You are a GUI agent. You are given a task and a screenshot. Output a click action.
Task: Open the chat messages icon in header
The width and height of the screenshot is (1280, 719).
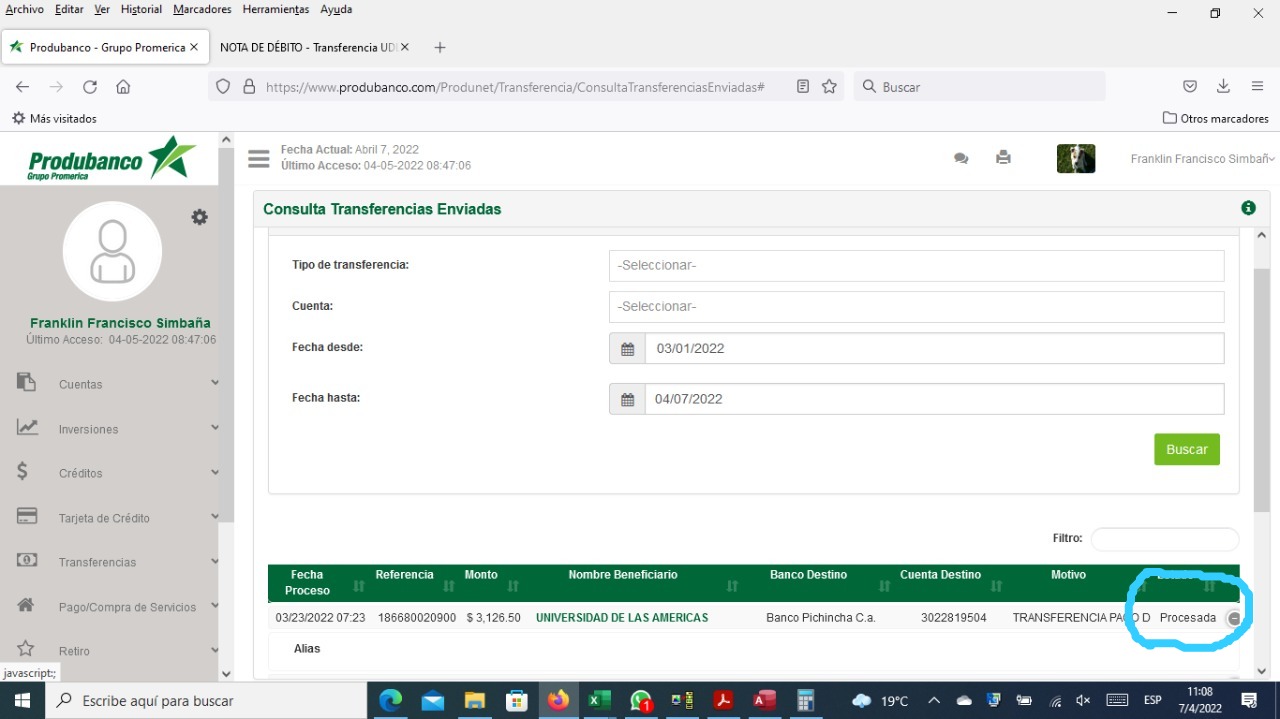961,158
